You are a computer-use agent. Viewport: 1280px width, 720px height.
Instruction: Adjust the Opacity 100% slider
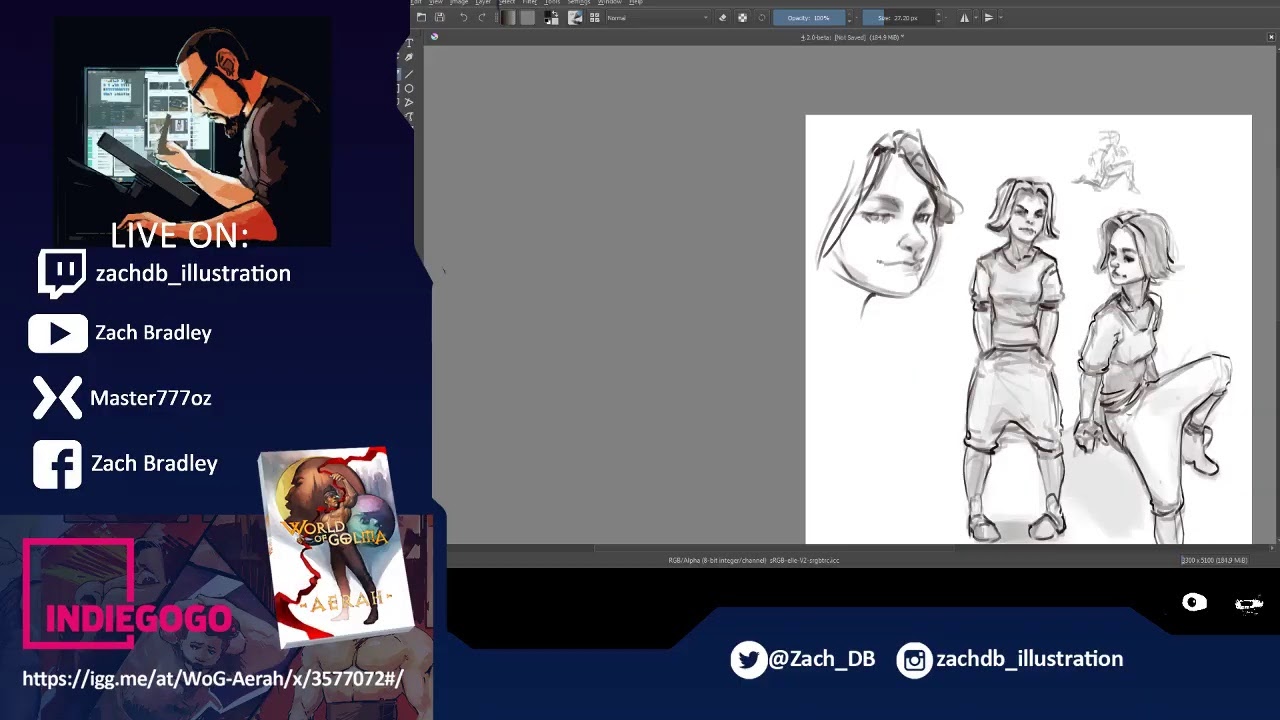click(x=809, y=18)
